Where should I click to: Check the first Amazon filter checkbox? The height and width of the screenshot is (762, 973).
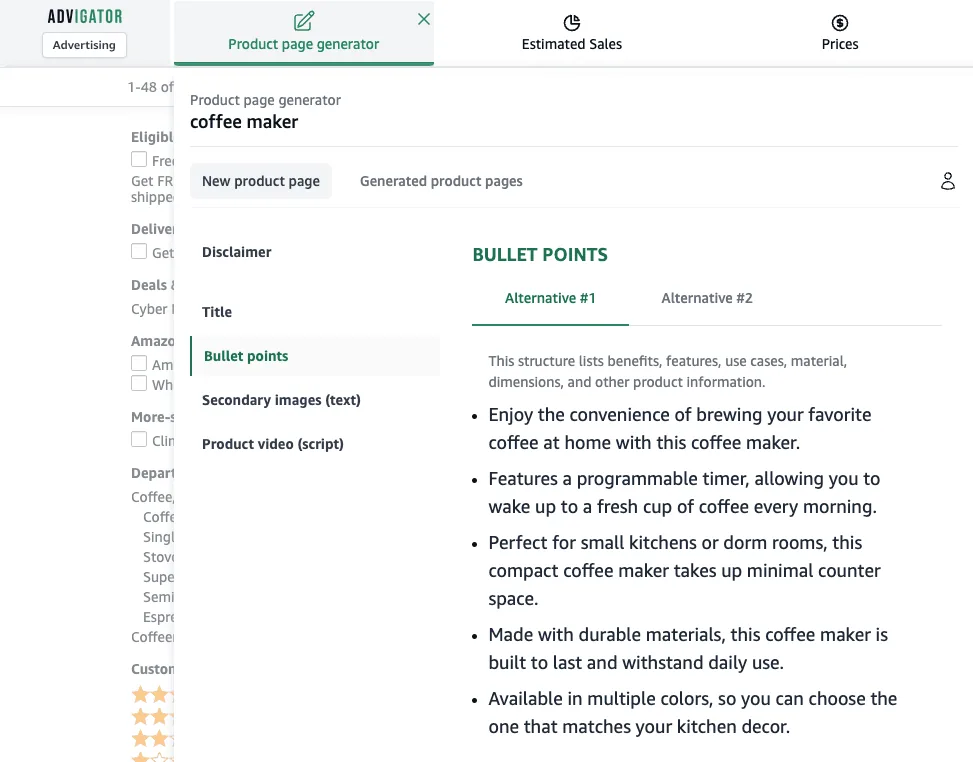point(139,363)
